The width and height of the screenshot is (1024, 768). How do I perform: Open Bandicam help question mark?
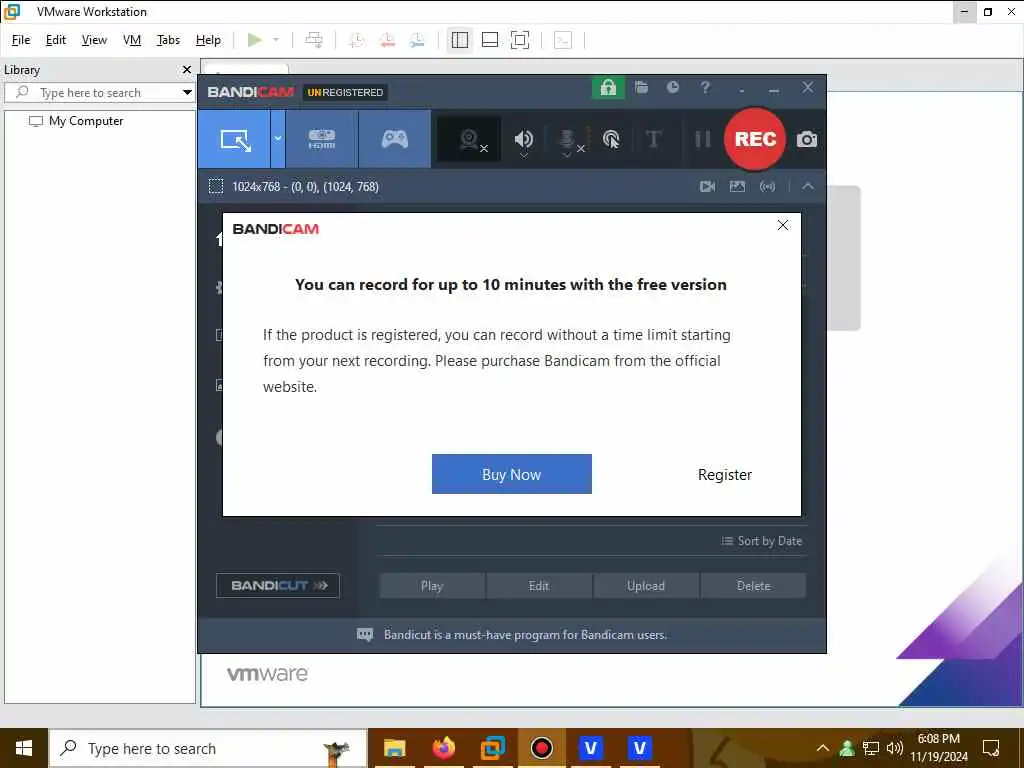pyautogui.click(x=705, y=88)
